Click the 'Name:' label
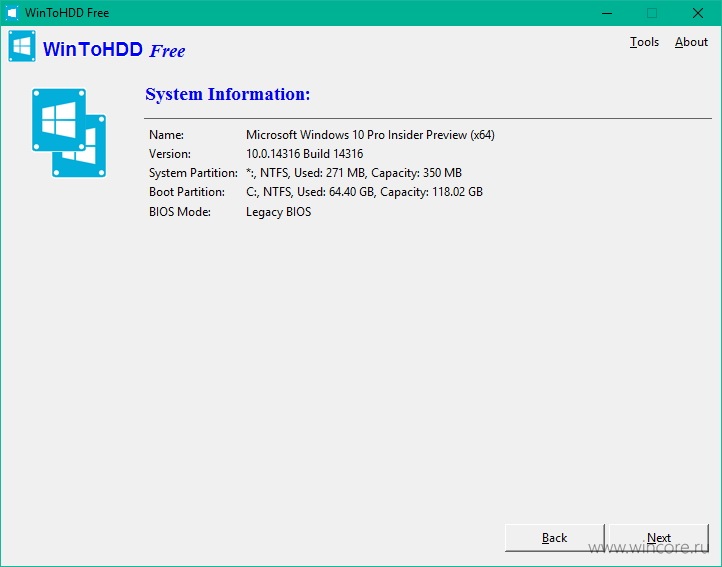 click(x=166, y=135)
